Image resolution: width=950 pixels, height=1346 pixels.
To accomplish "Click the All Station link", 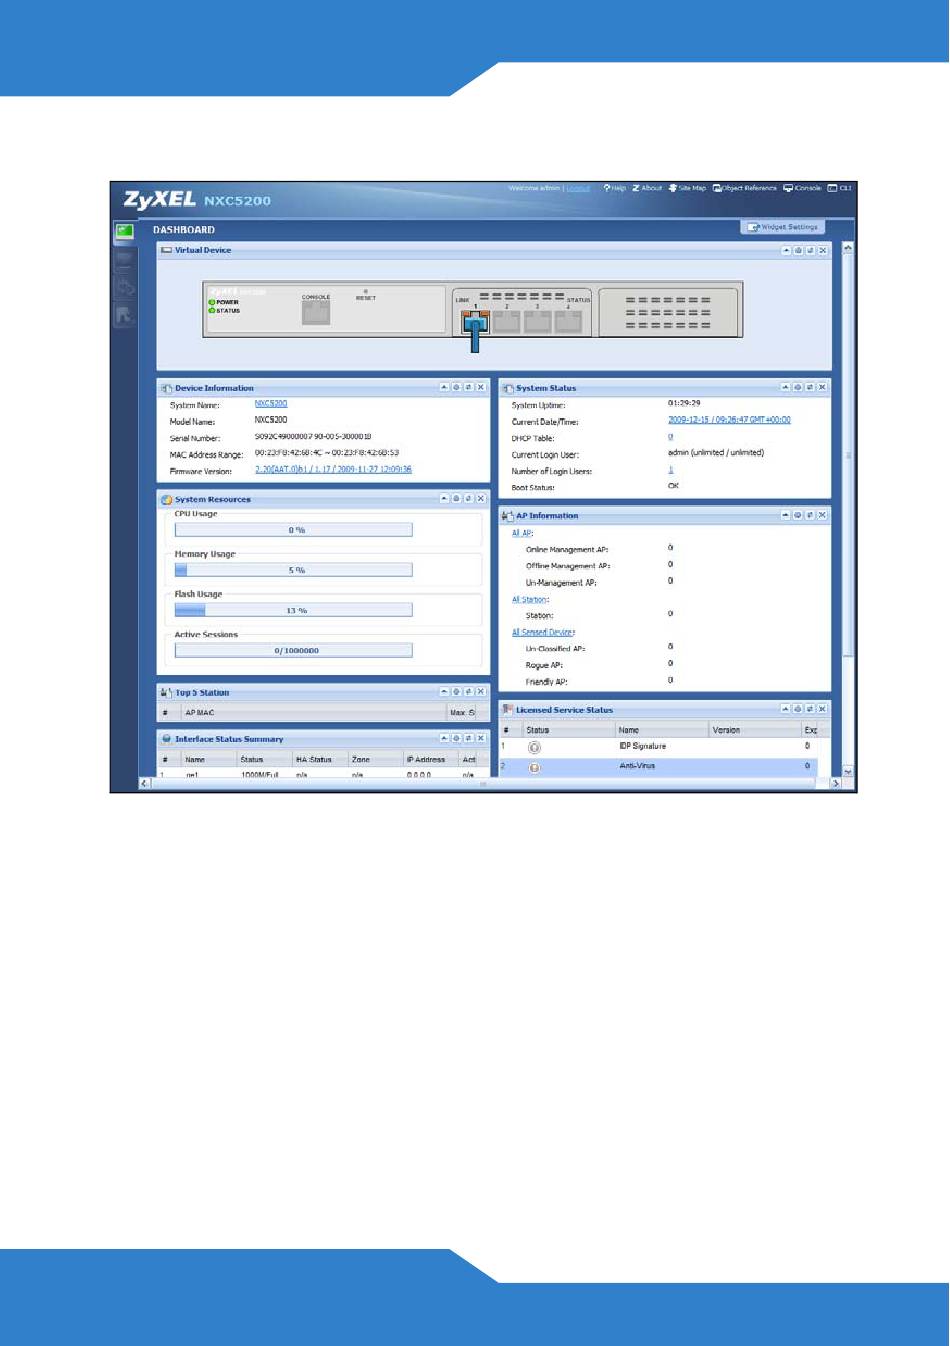I will tap(530, 600).
